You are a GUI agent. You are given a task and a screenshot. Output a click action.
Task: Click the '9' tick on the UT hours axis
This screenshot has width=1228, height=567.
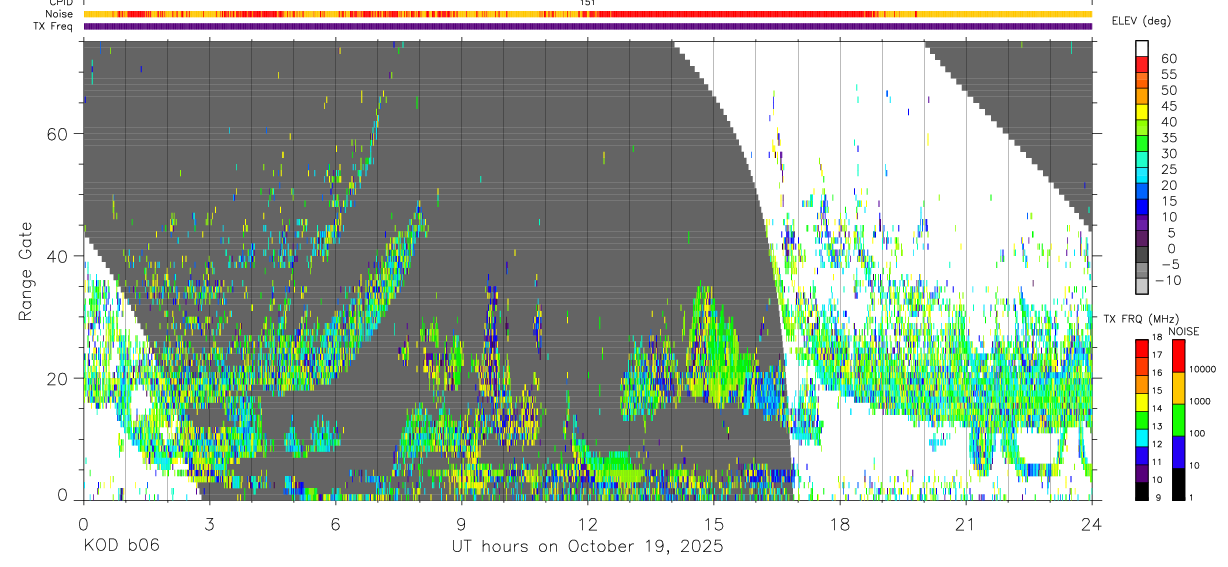click(x=461, y=523)
